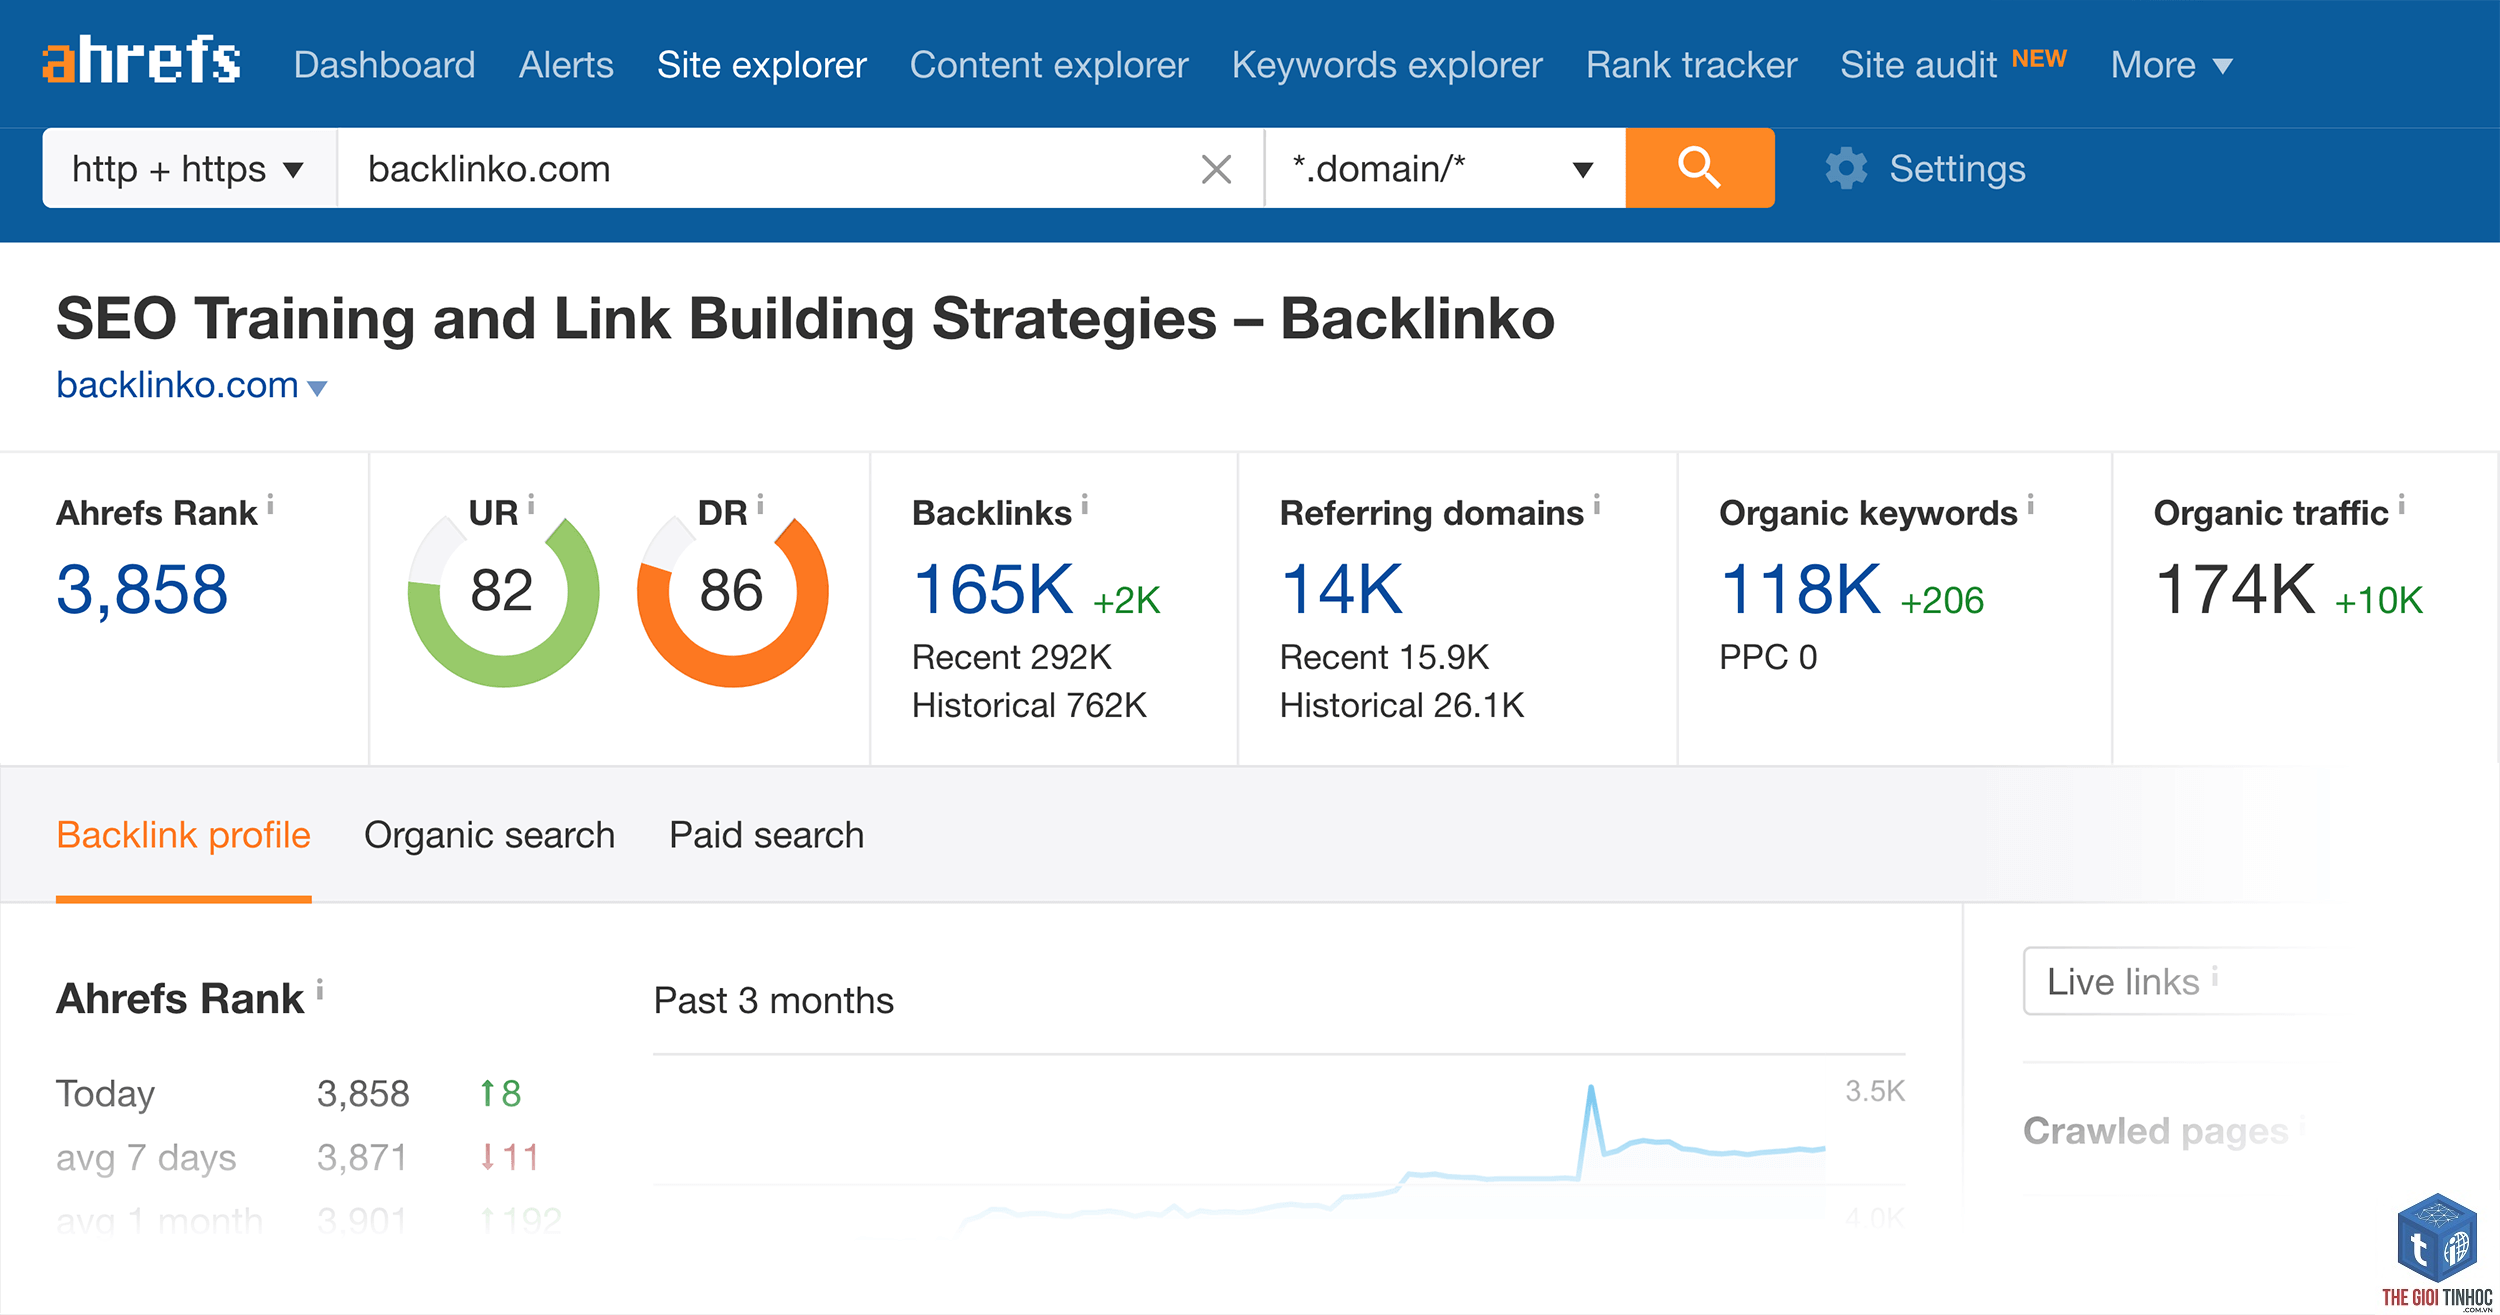
Task: Open Site explorer
Action: (761, 65)
